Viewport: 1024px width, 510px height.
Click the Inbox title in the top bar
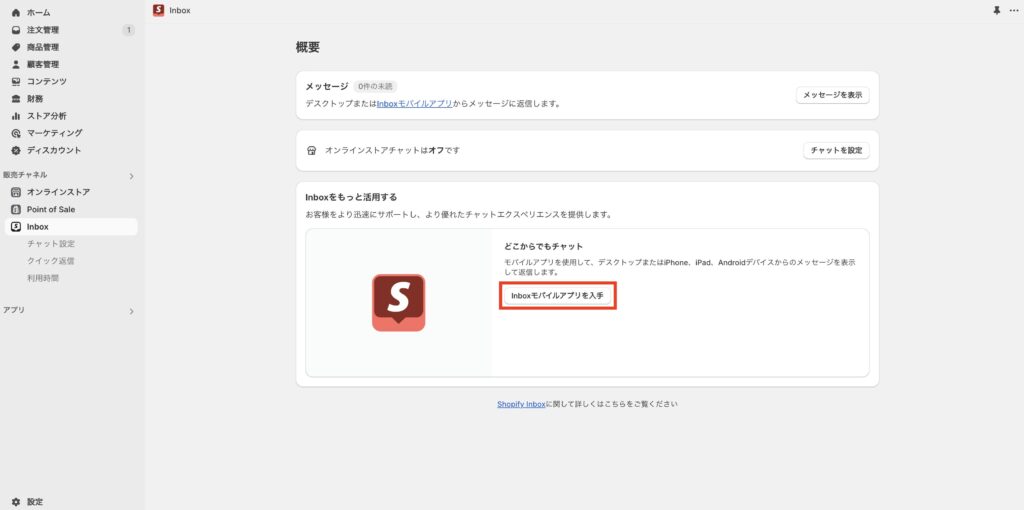coord(180,10)
